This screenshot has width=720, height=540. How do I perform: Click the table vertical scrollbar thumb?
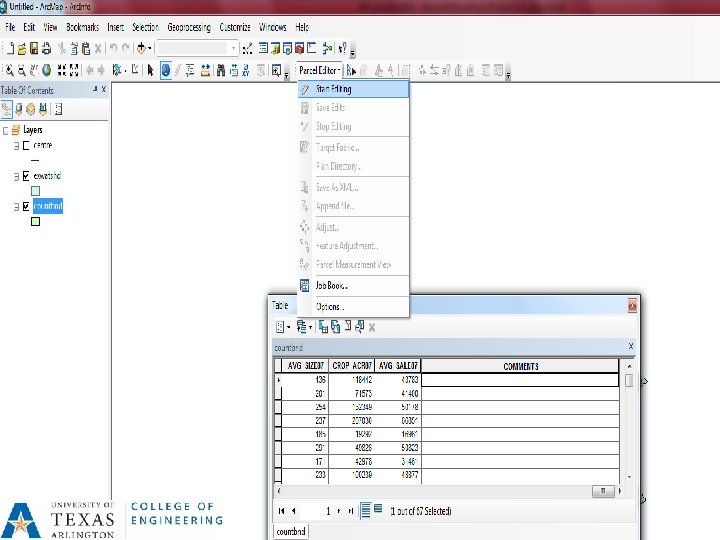[x=629, y=380]
